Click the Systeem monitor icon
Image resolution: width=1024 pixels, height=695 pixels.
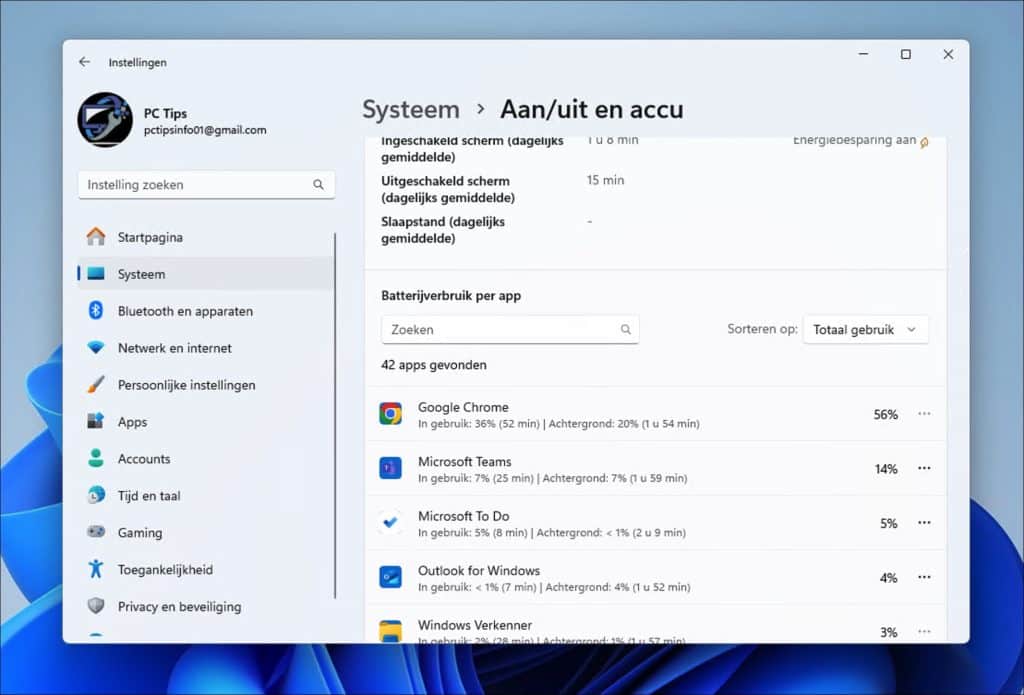click(96, 274)
